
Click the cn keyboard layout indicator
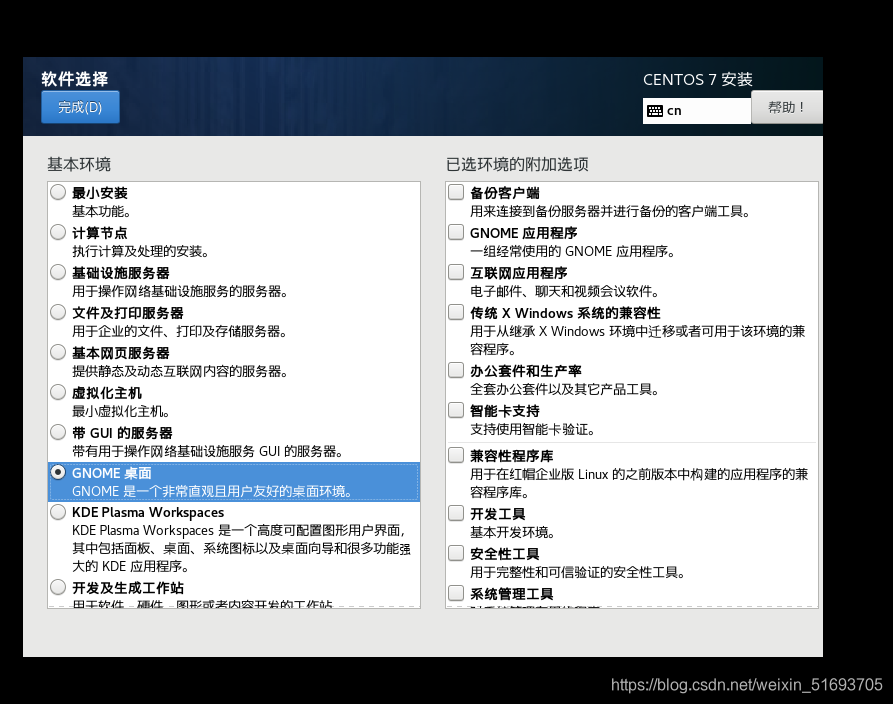point(697,110)
